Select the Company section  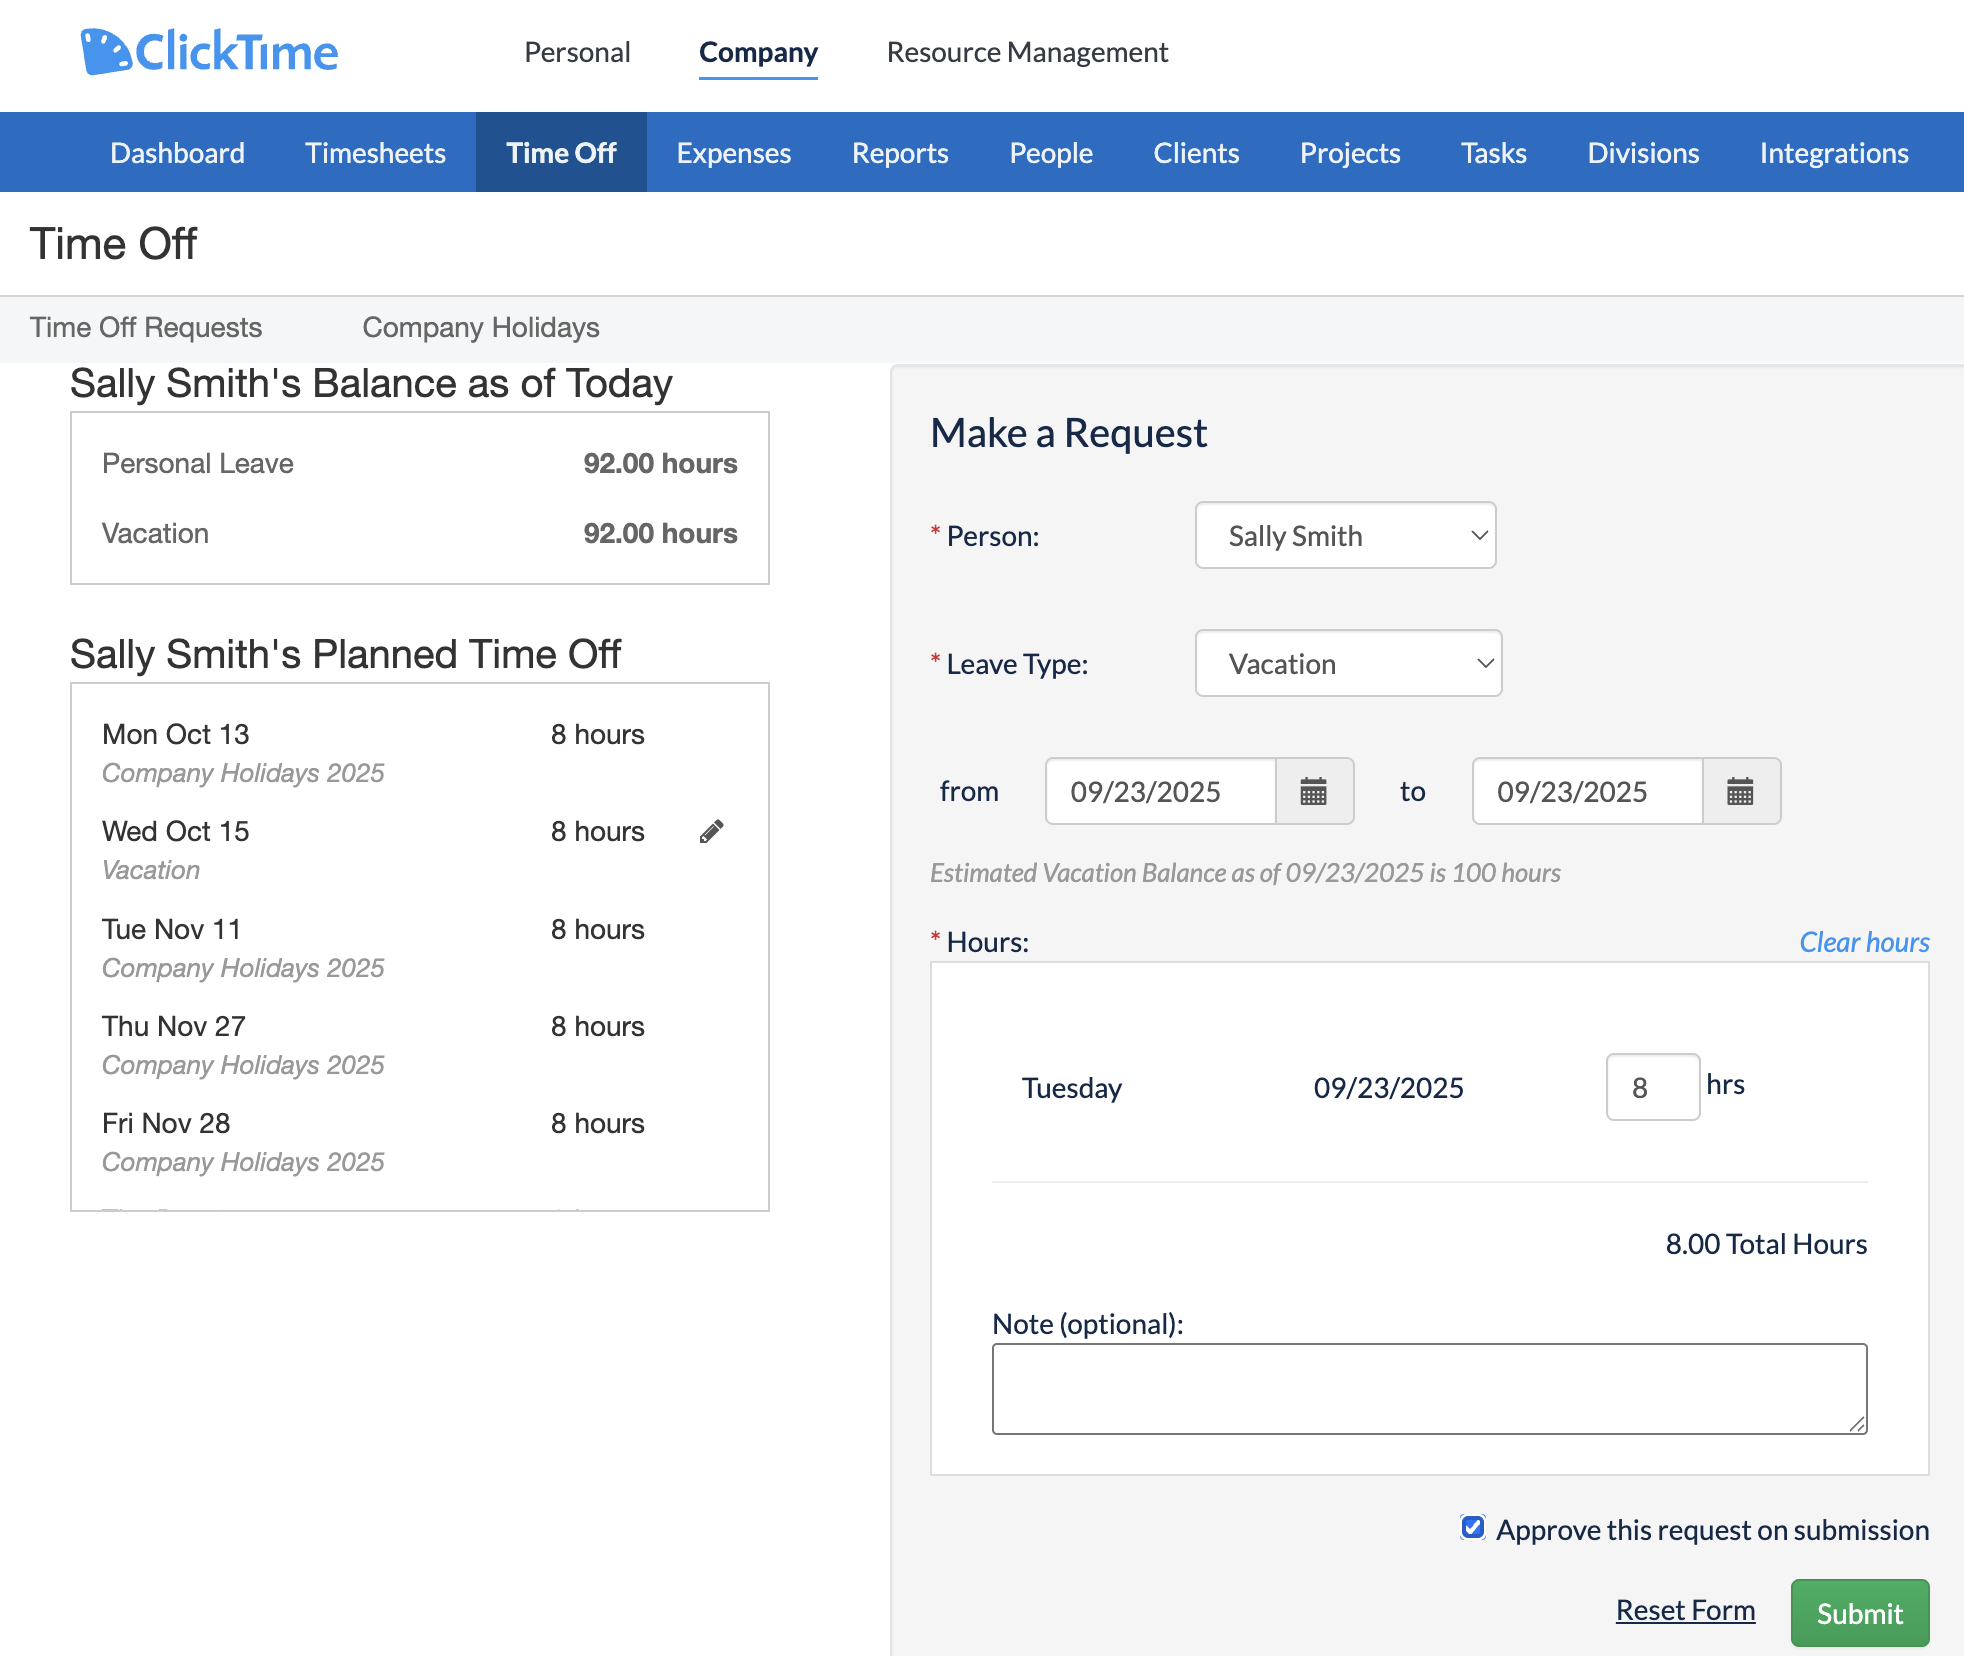(758, 52)
